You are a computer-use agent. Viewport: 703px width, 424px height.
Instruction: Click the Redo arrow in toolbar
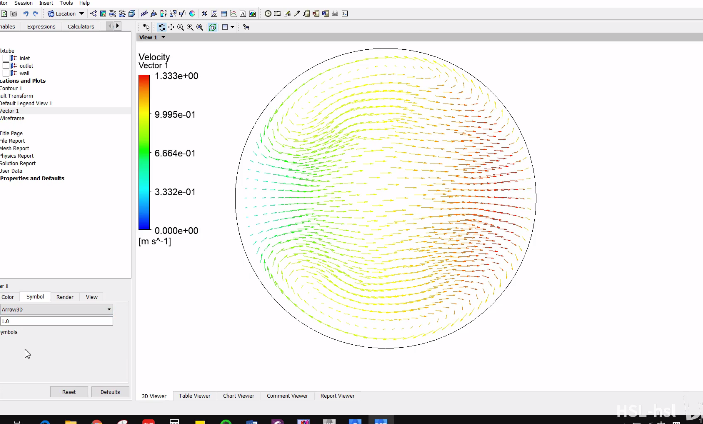coord(35,13)
